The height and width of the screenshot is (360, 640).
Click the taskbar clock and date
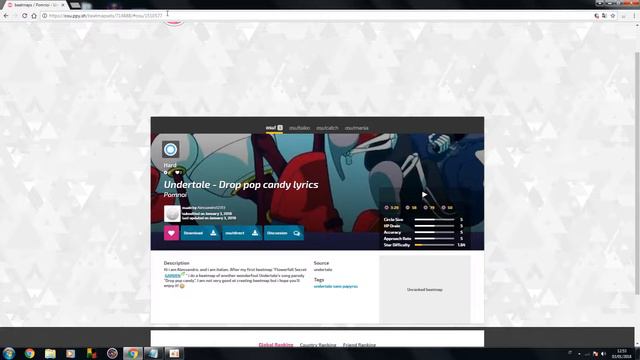[x=622, y=353]
